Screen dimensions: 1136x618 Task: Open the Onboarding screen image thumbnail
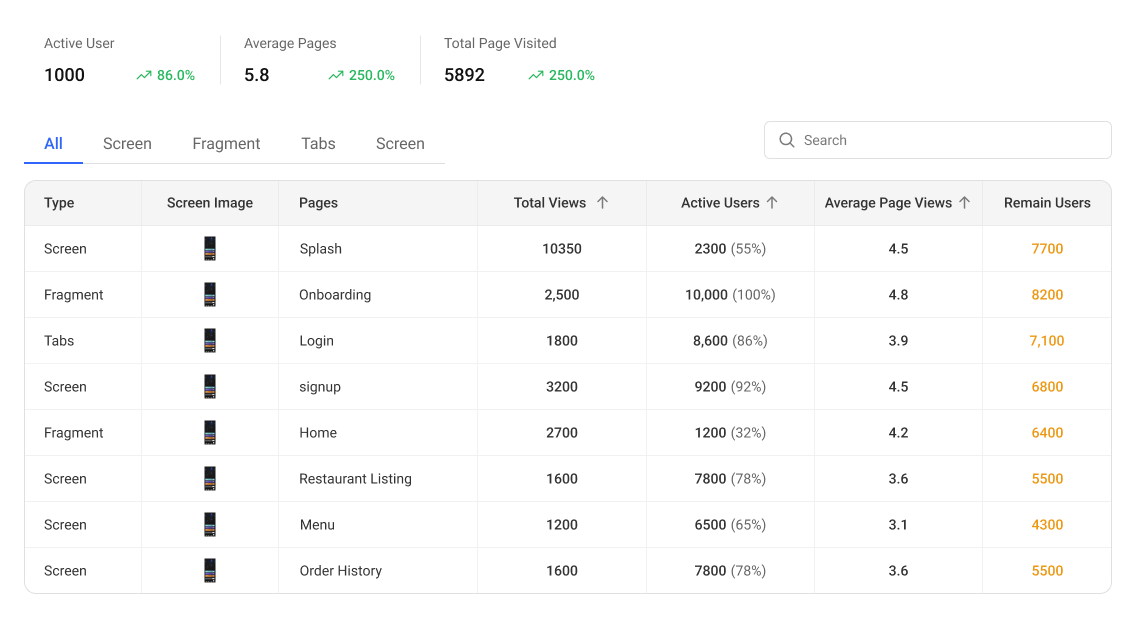point(210,295)
